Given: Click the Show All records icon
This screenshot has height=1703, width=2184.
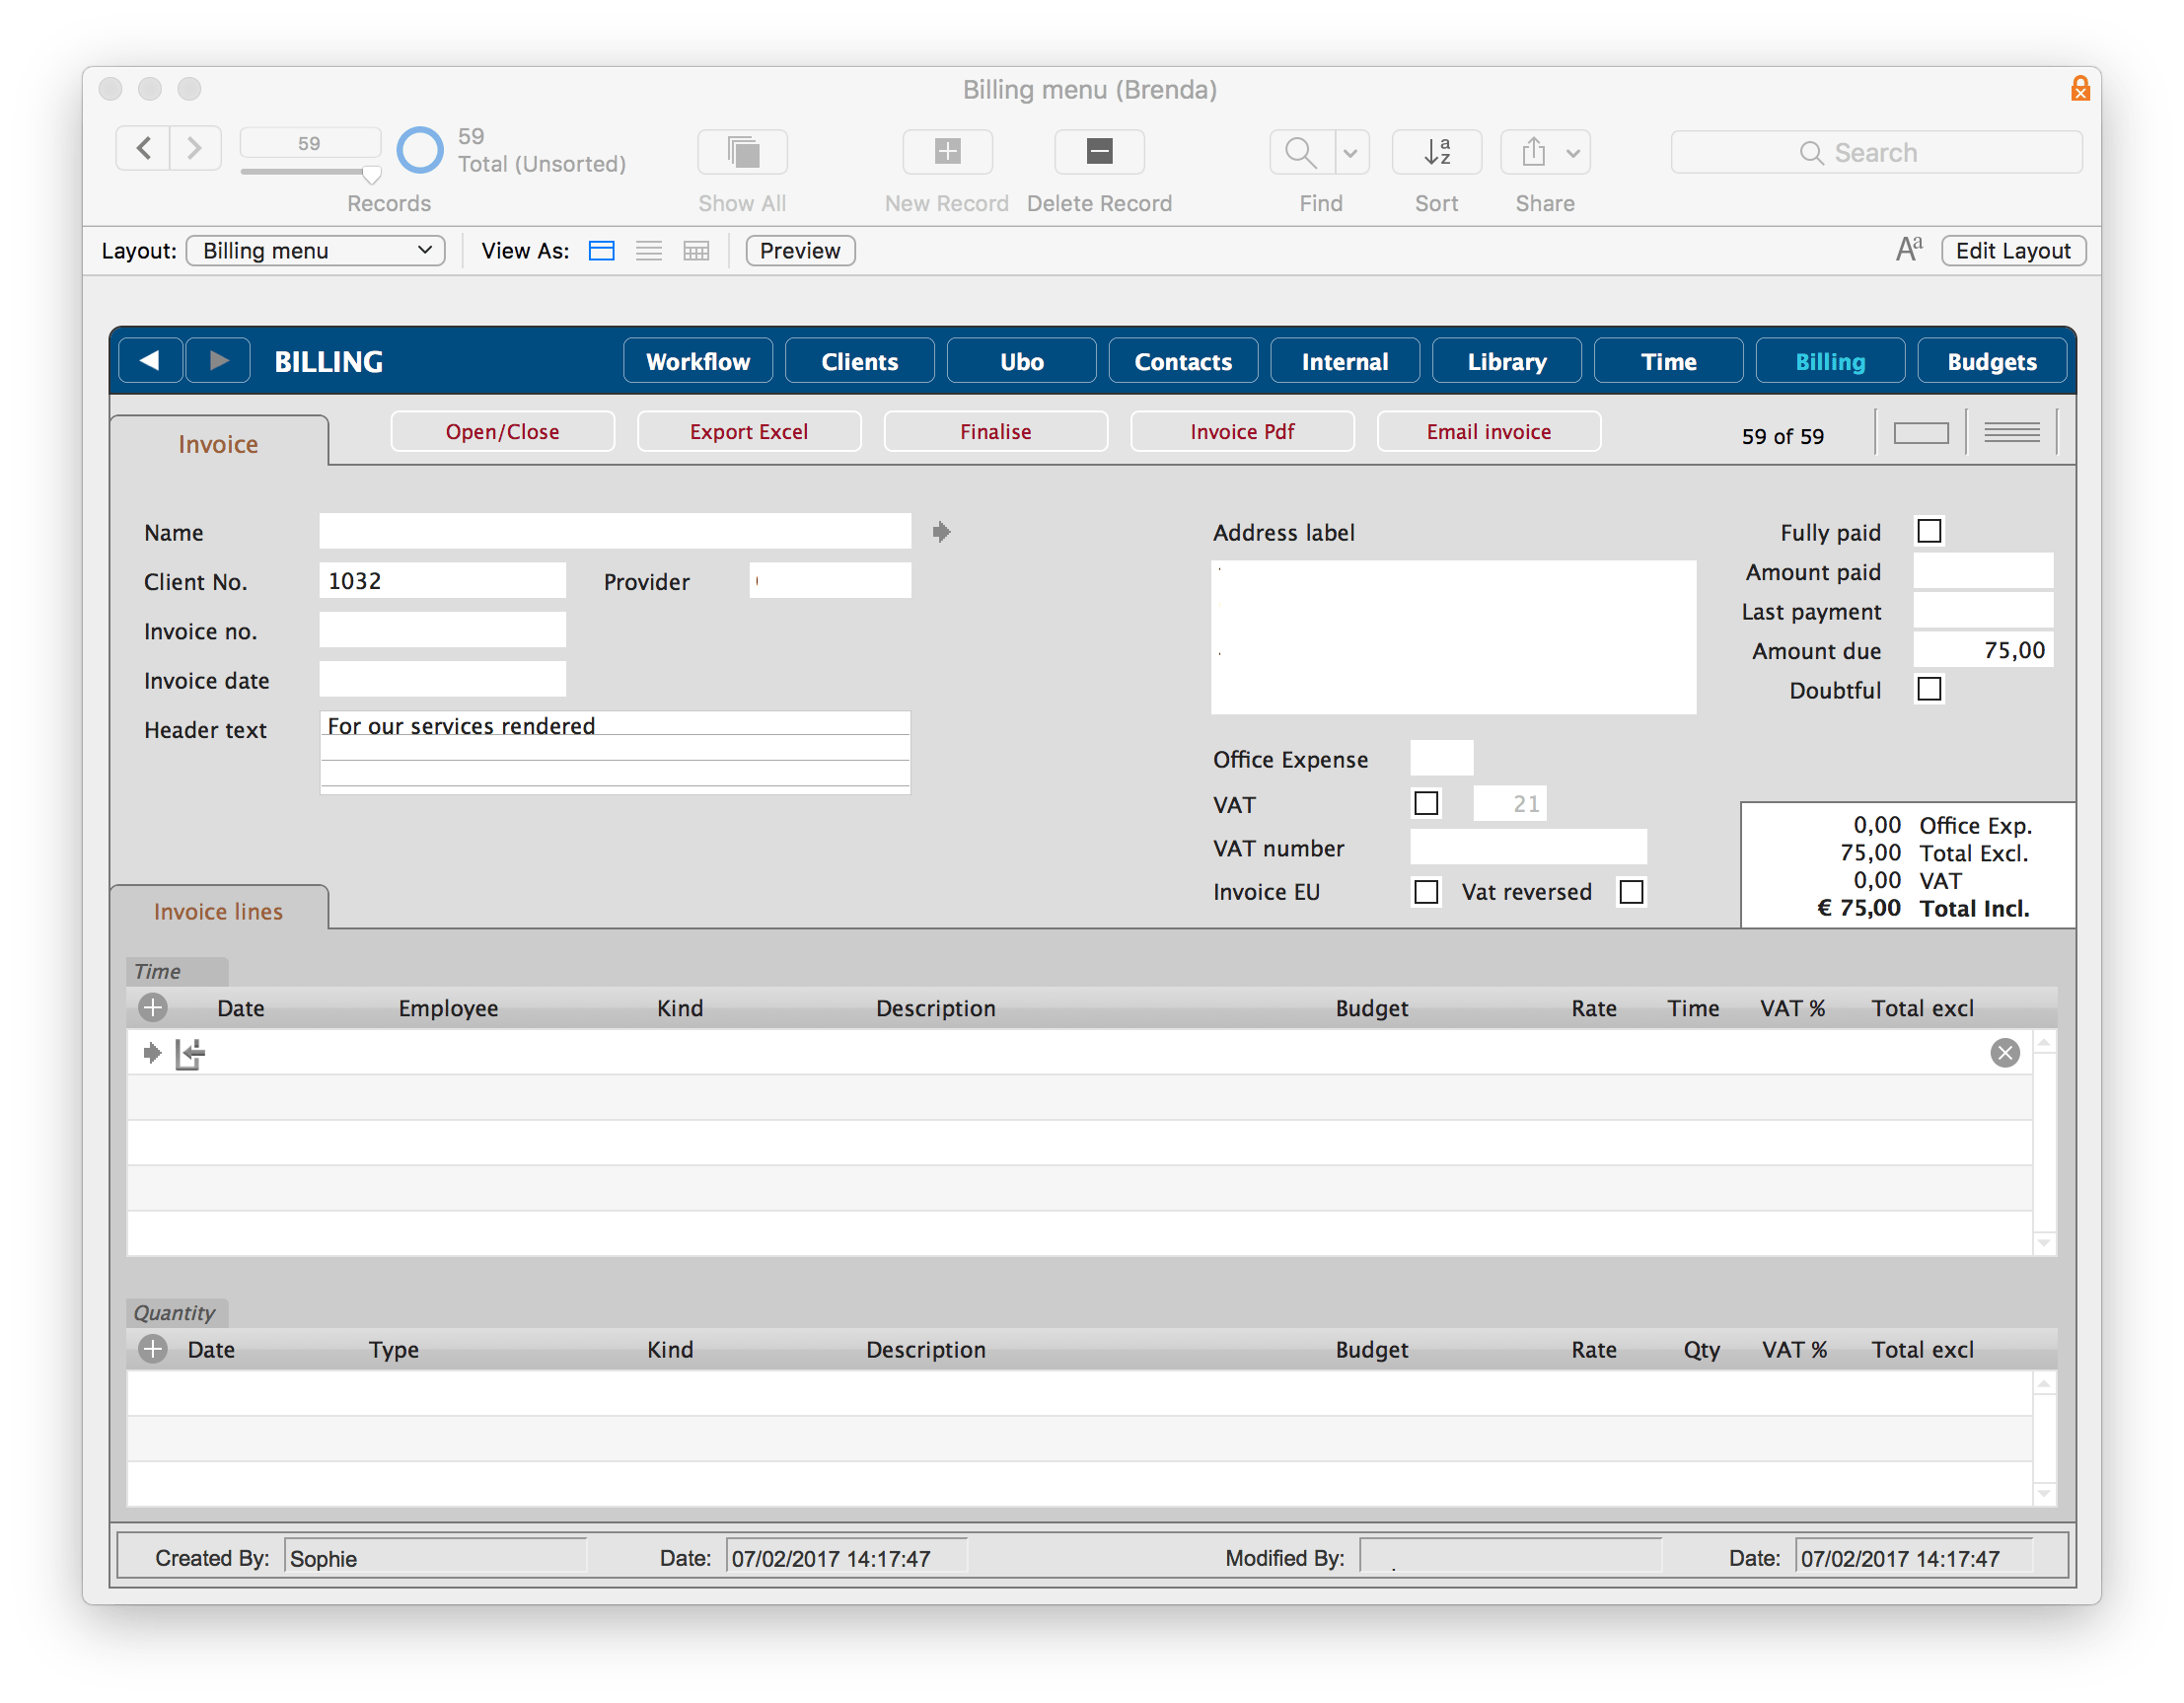Looking at the screenshot, I should [x=742, y=152].
